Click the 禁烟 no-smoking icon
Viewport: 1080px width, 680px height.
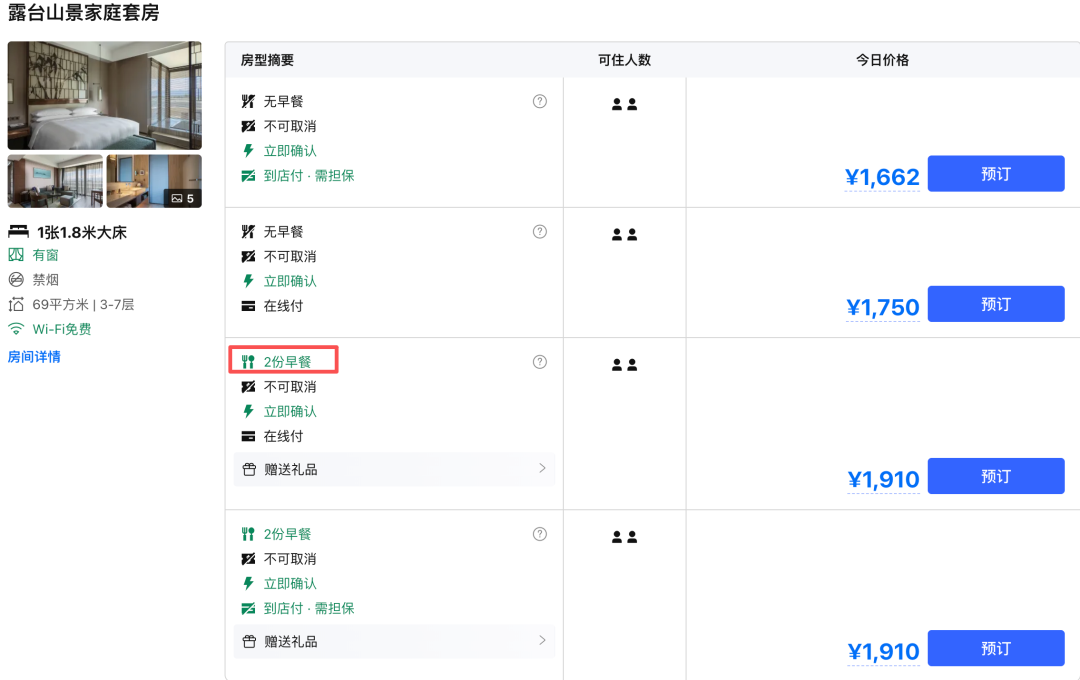(x=16, y=280)
